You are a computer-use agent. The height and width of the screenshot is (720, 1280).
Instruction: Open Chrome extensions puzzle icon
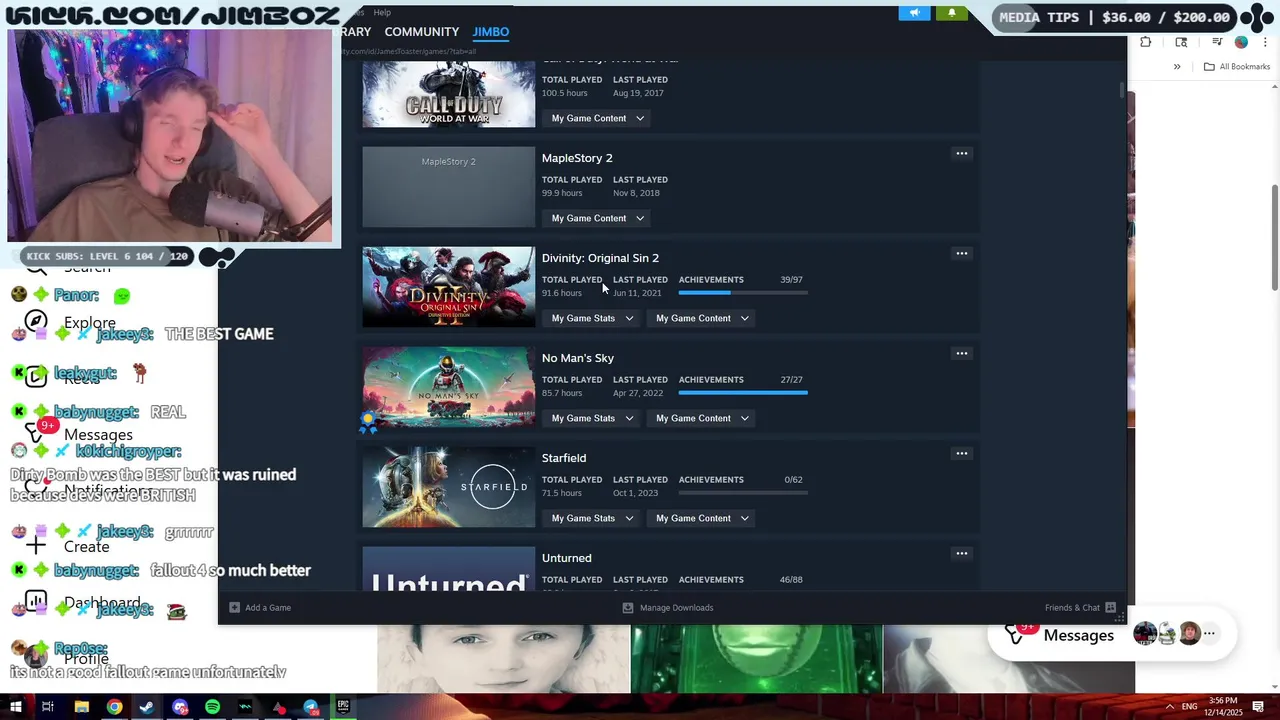(x=1146, y=42)
